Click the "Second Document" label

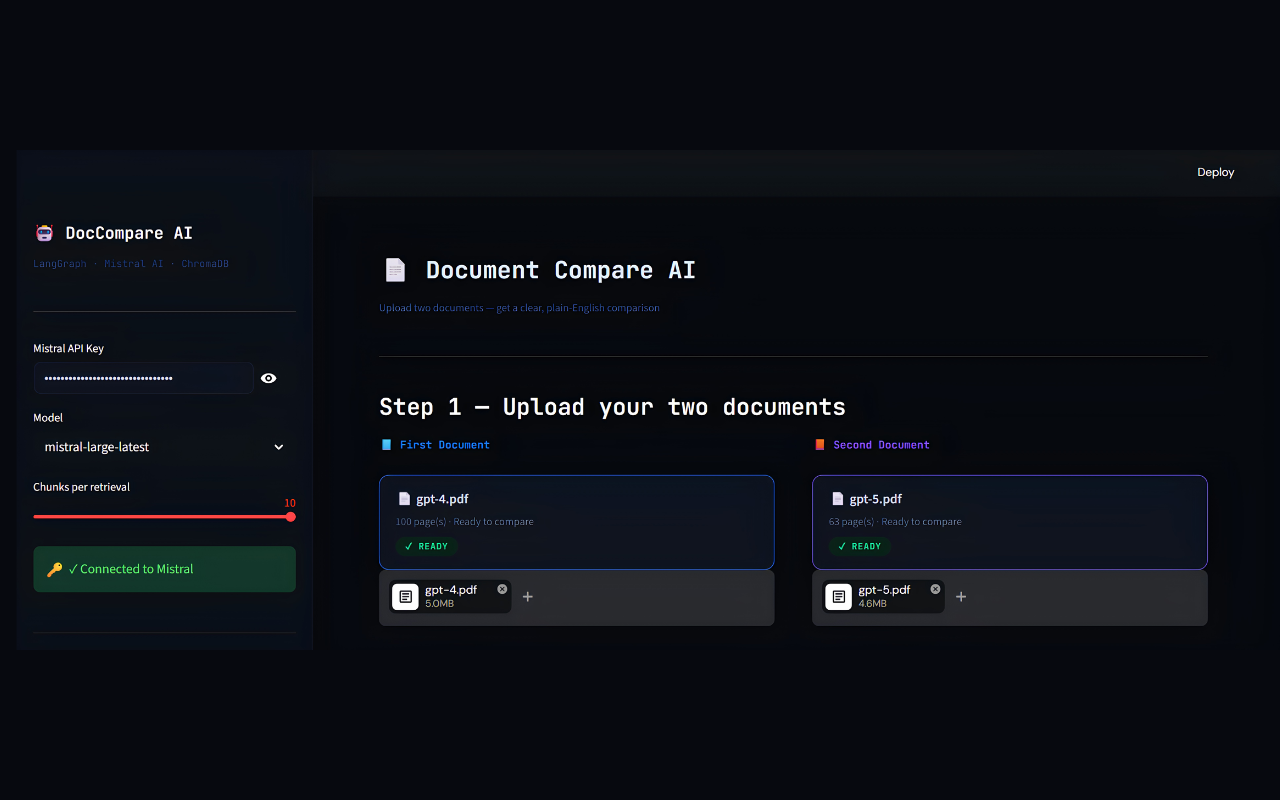(882, 445)
